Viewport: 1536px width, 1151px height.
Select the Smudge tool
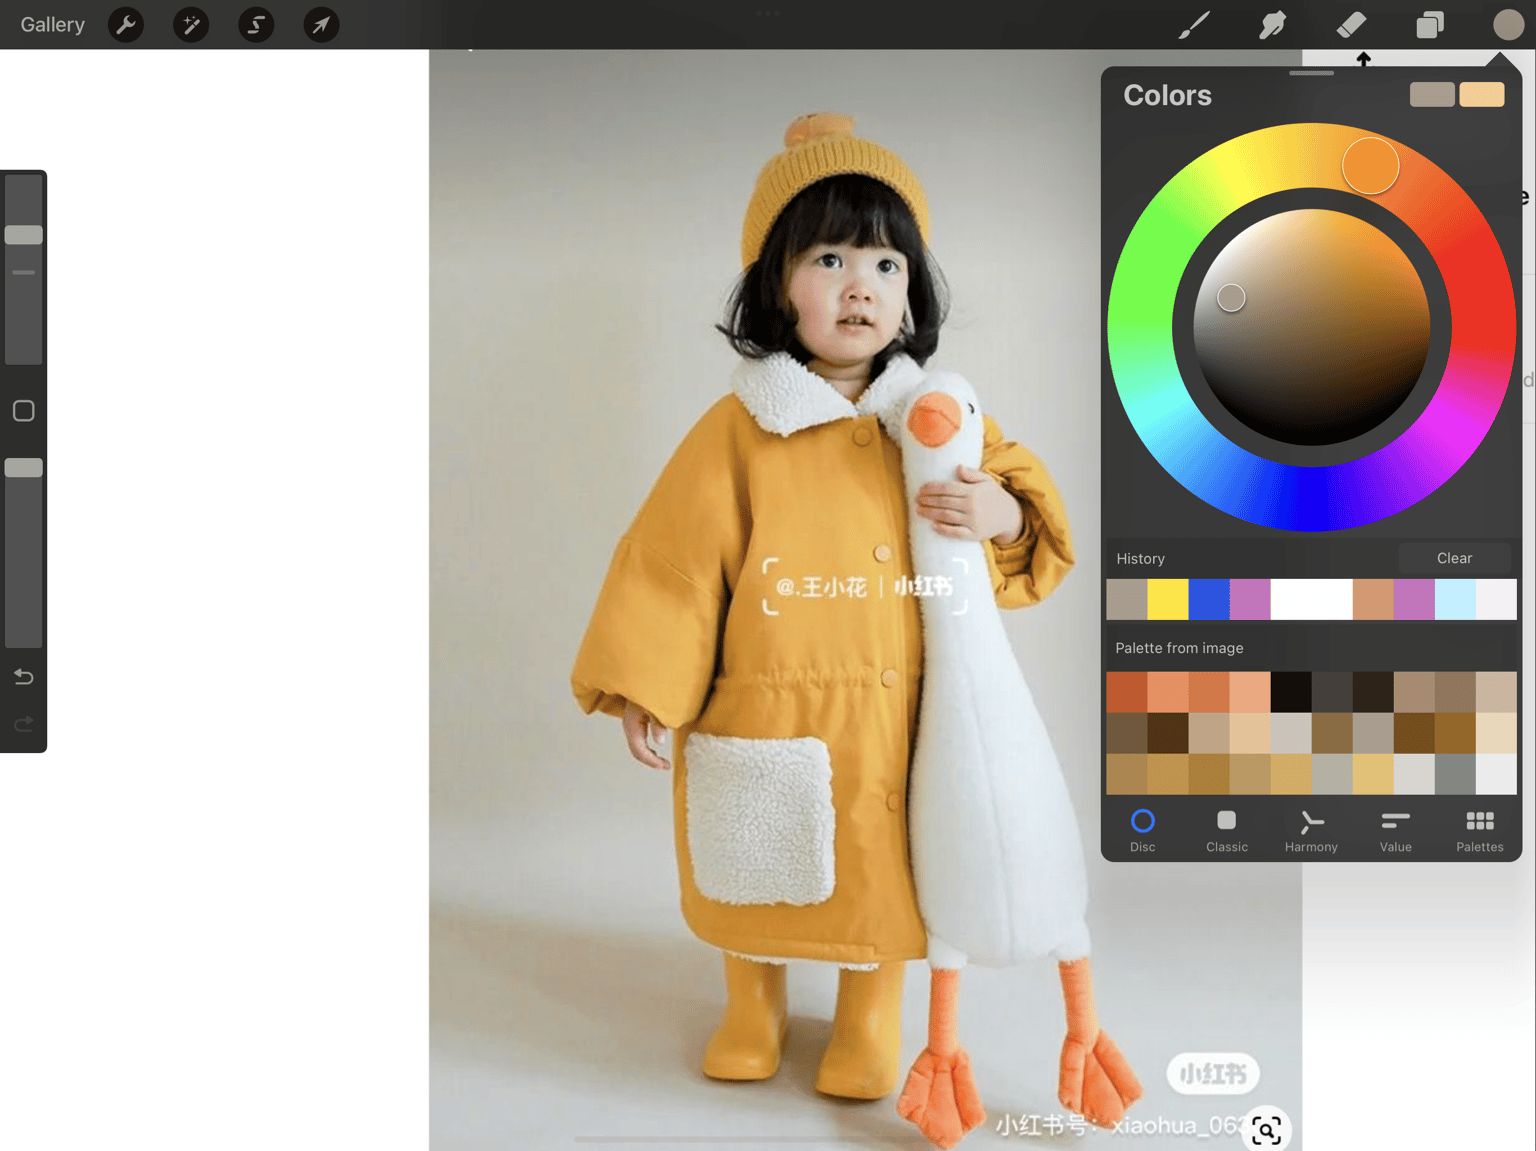click(1272, 24)
